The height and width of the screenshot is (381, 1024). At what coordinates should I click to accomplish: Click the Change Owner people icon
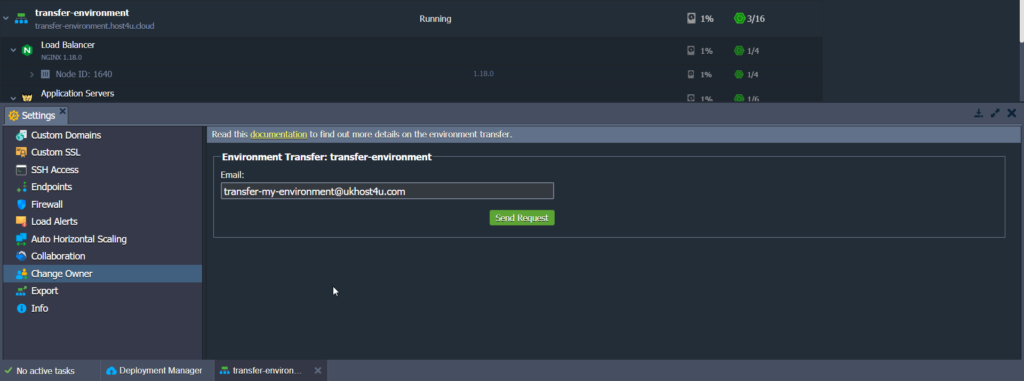pos(22,274)
